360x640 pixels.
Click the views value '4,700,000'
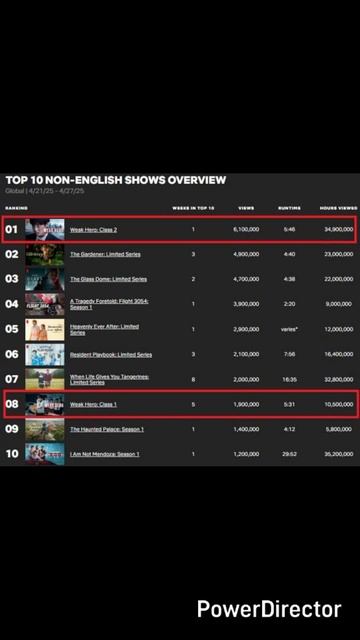[x=246, y=279]
